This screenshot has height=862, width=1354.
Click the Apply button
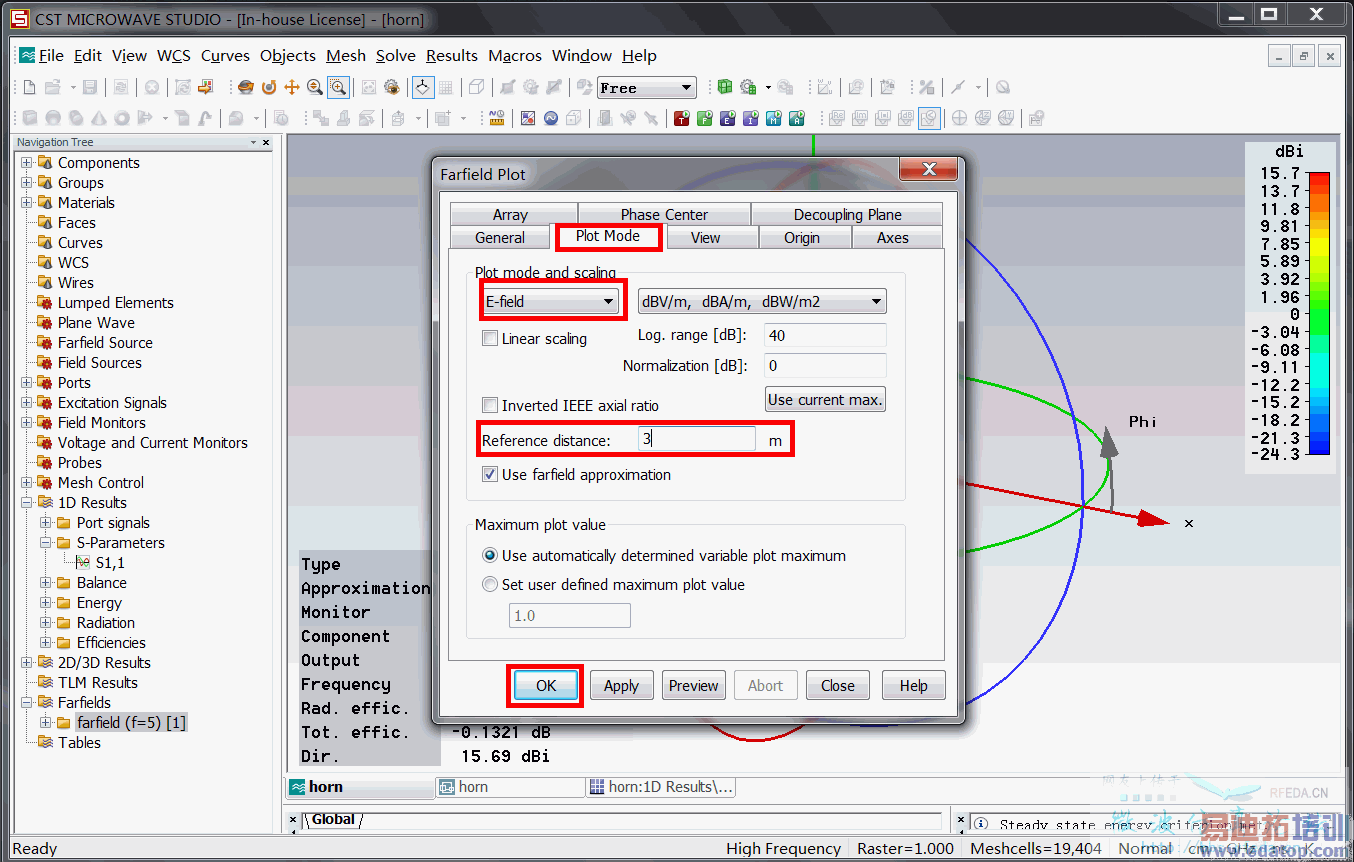(621, 686)
